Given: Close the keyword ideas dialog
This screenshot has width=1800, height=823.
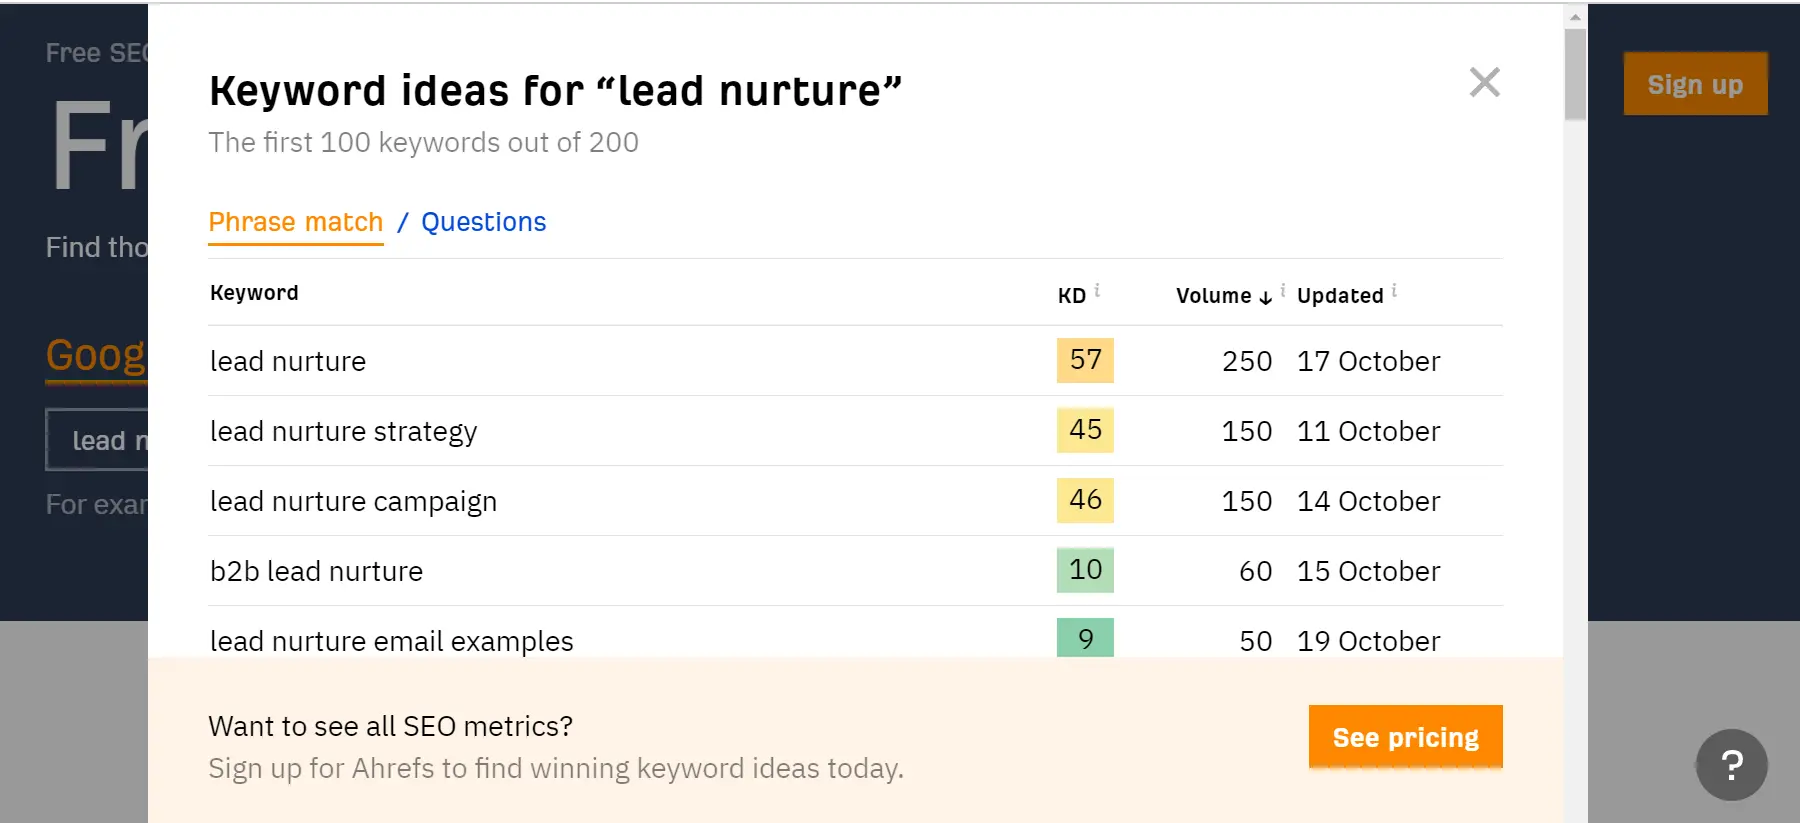Looking at the screenshot, I should click(x=1484, y=82).
